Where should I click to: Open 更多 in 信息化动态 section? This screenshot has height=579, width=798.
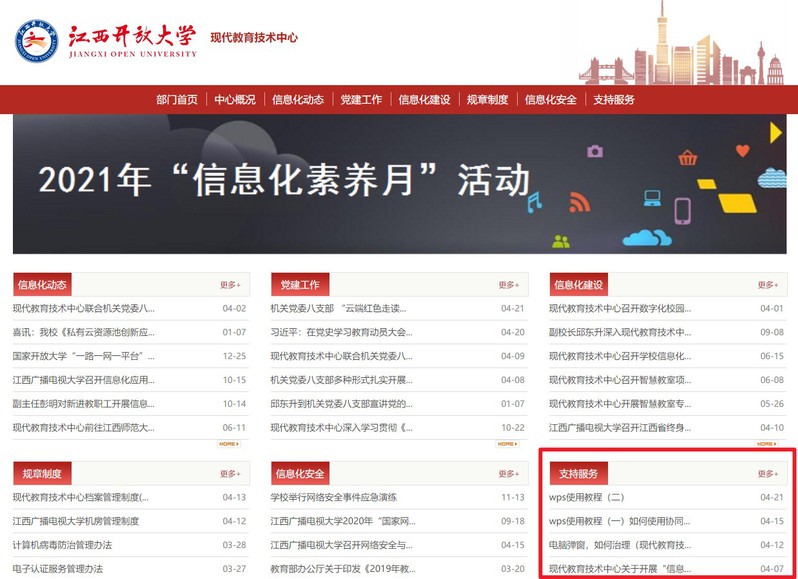click(230, 285)
